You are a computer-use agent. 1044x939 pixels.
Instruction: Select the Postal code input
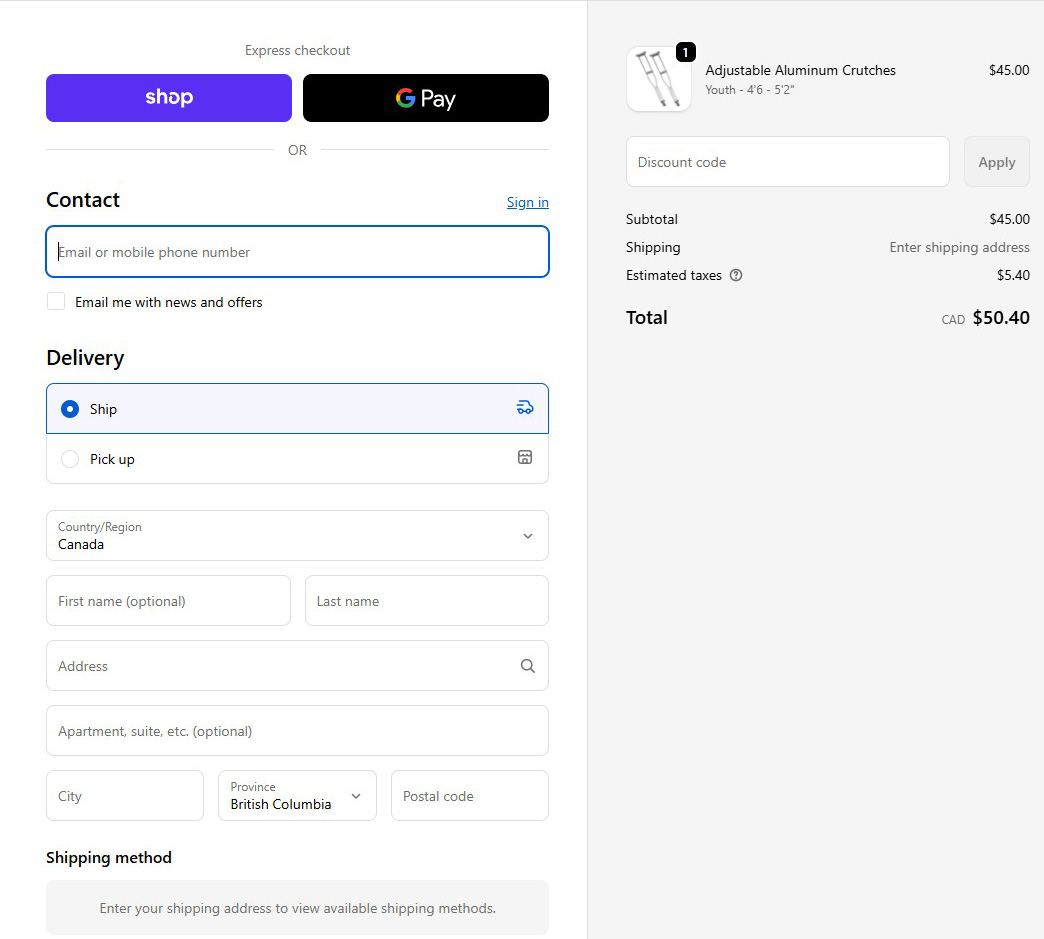pyautogui.click(x=469, y=796)
